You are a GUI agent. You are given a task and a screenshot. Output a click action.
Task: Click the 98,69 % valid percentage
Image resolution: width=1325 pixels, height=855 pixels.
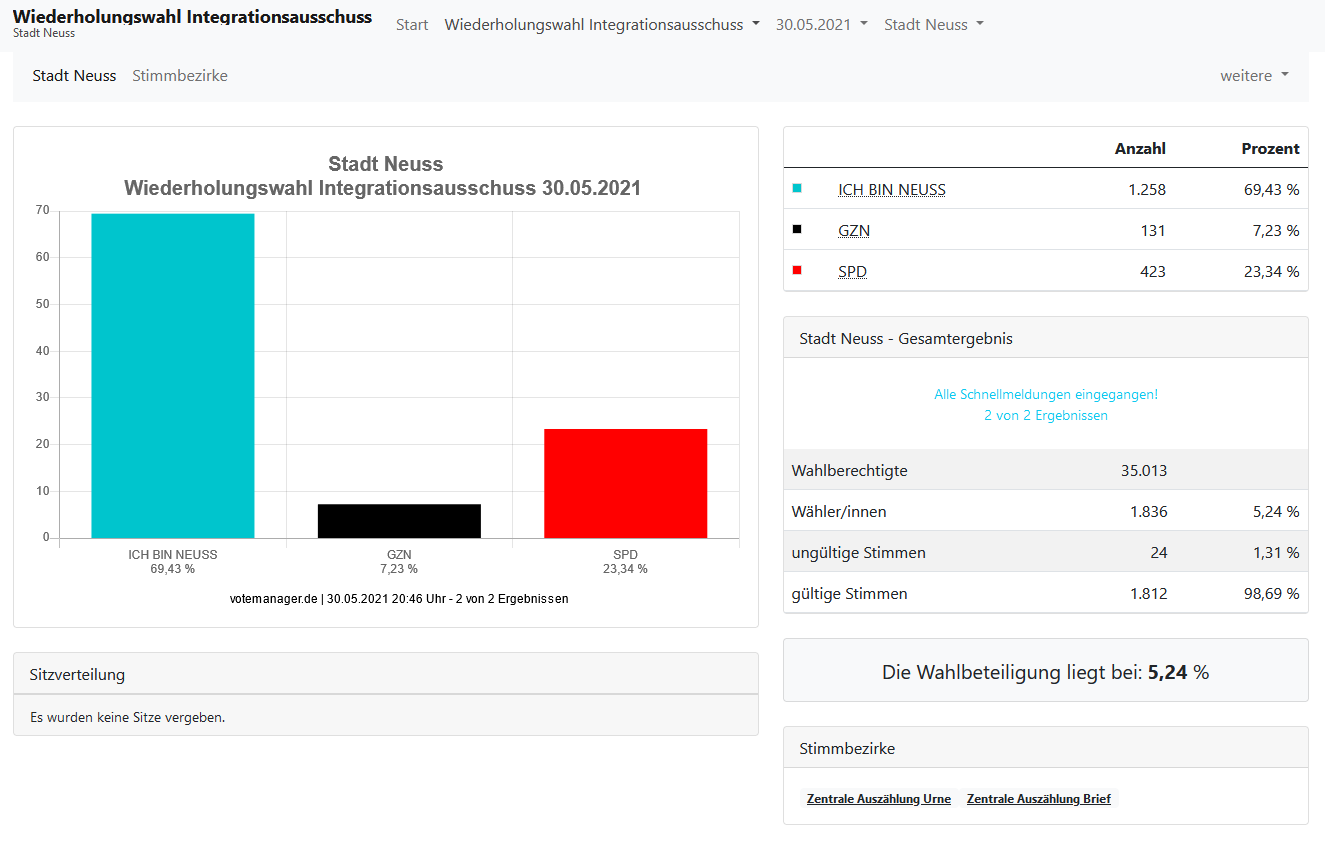point(1271,593)
